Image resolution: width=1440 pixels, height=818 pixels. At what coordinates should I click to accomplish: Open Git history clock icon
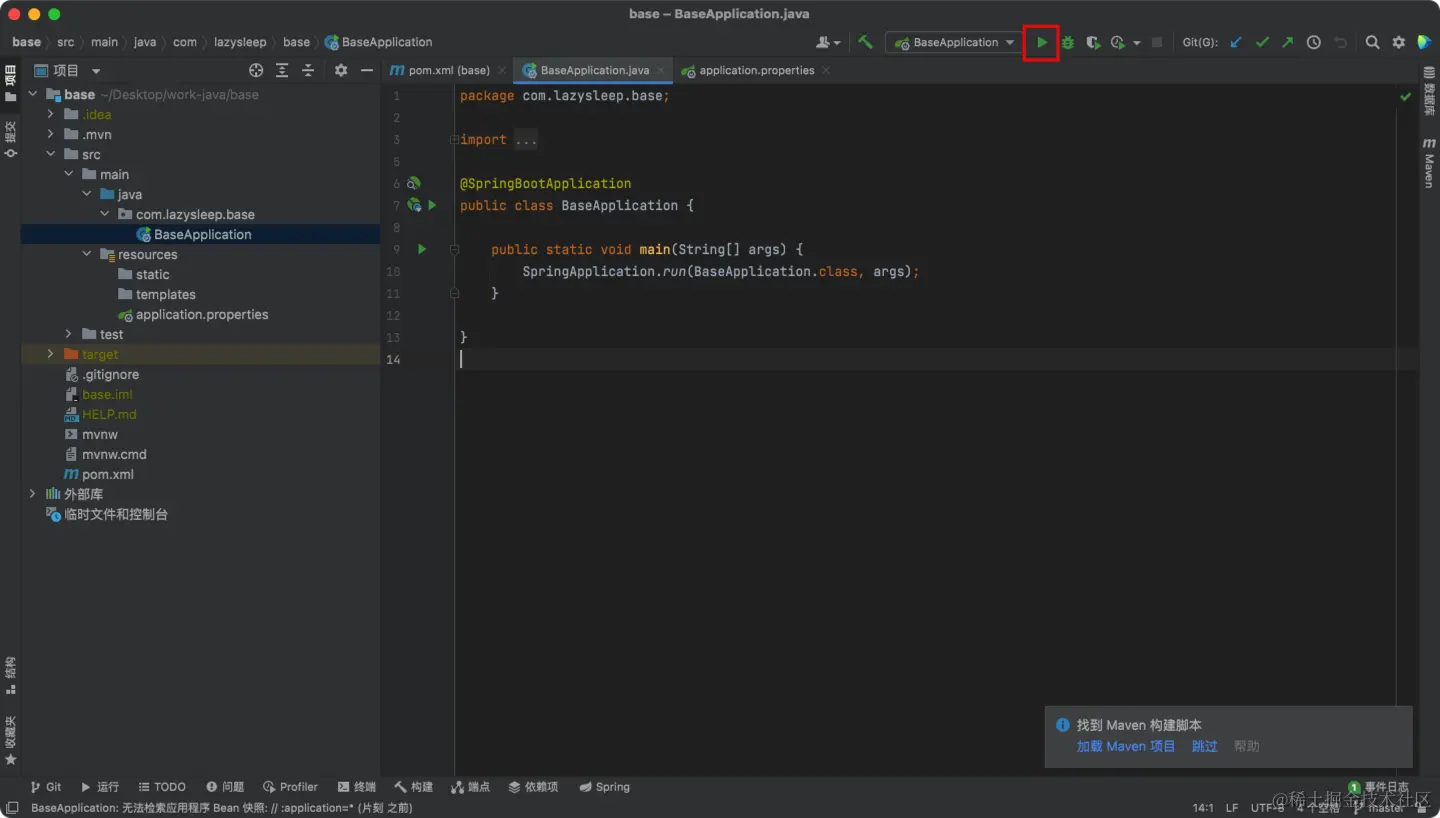point(1314,43)
